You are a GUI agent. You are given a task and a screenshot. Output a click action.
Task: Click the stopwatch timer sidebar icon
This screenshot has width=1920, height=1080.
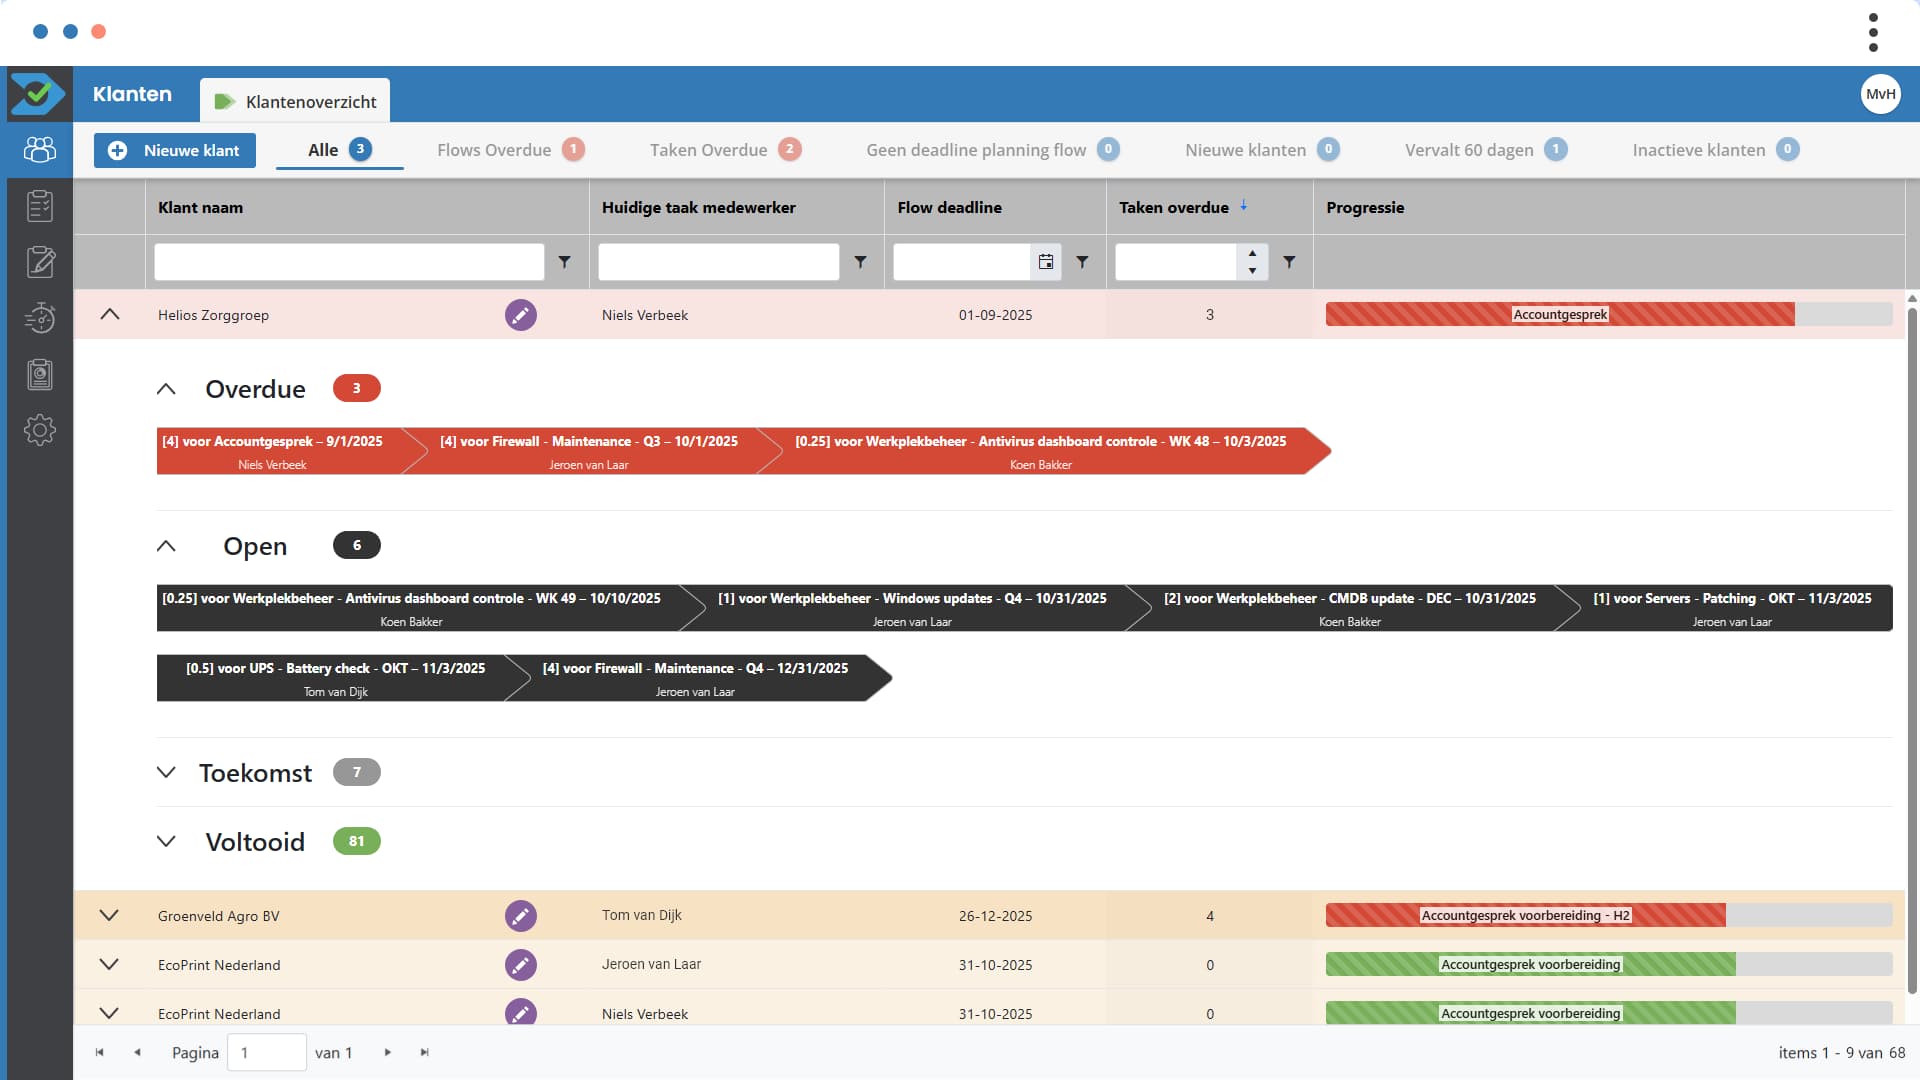(x=39, y=318)
